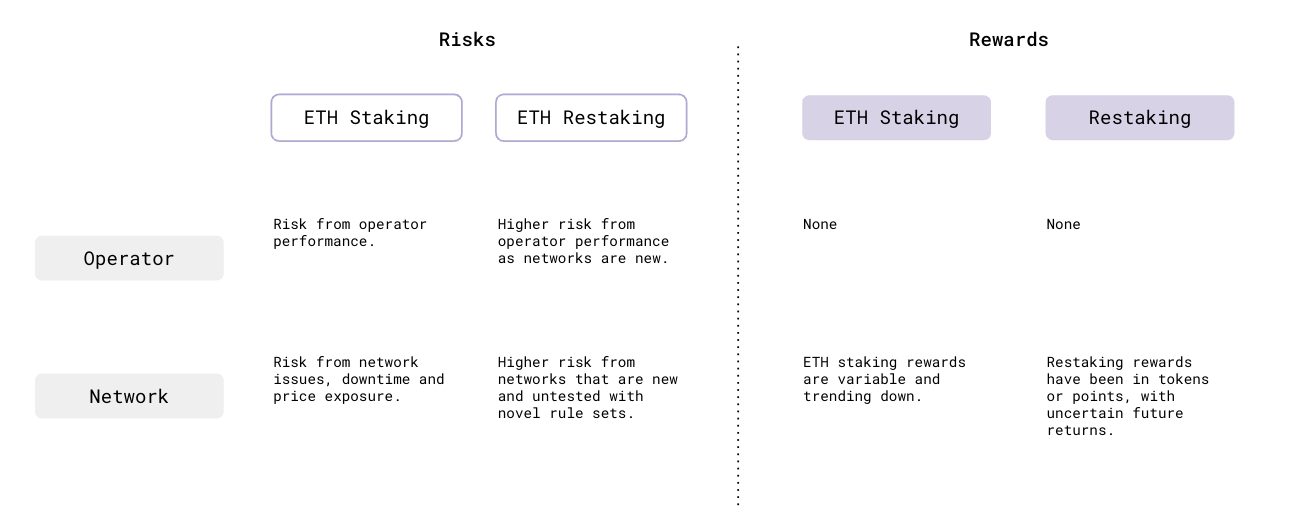1314x508 pixels.
Task: Select the outlined ETH Restaking box
Action: pos(591,118)
